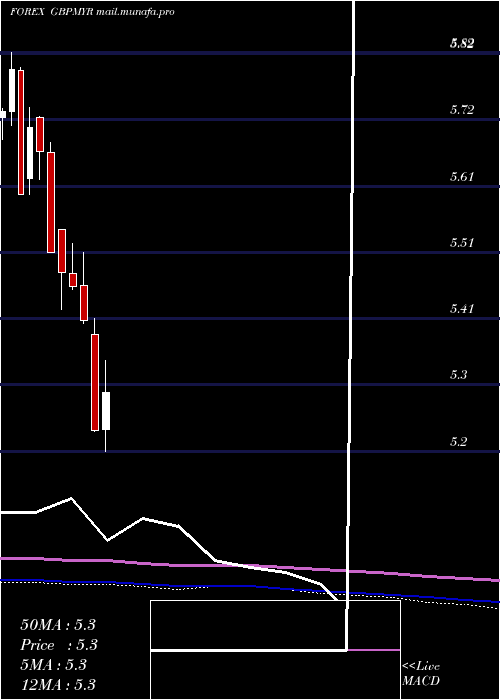Click the 5.41 price axis label
Screen dimensions: 500x700
462,308
